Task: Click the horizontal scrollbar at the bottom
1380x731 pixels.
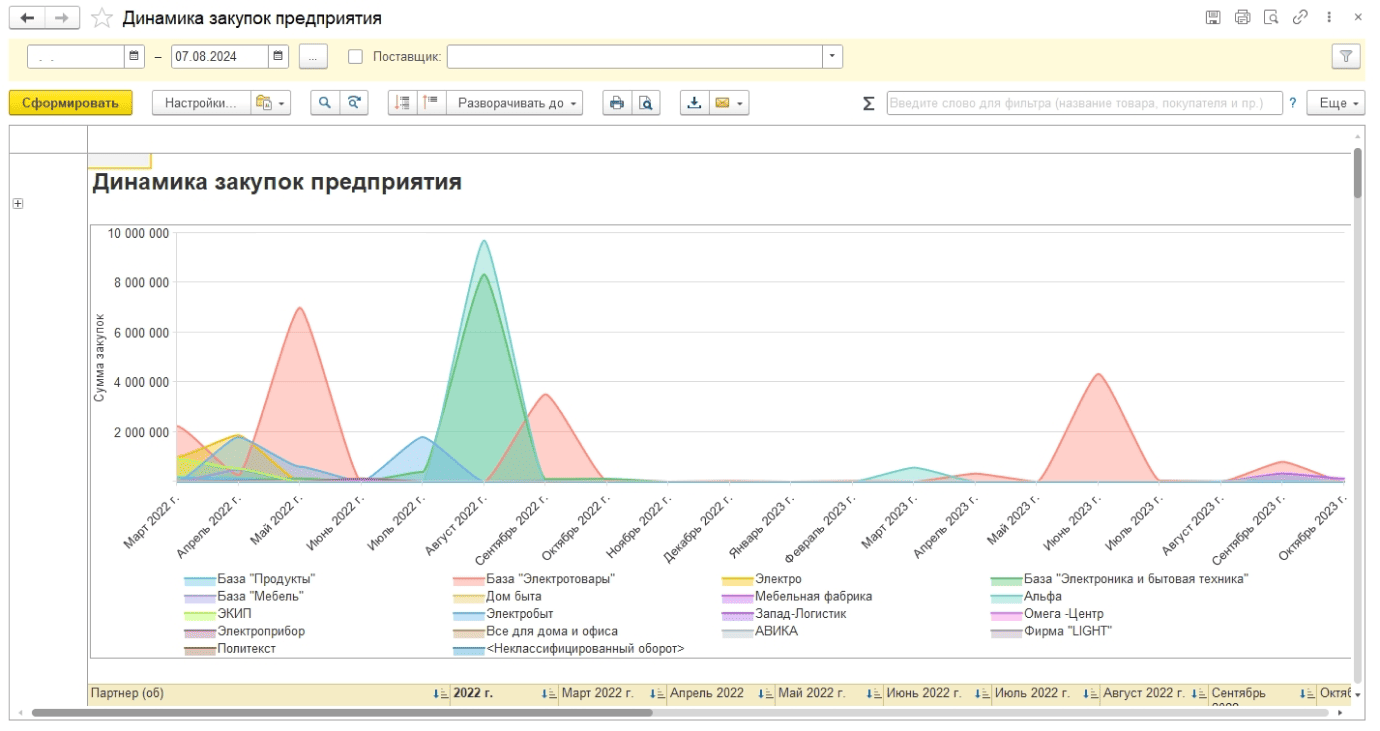Action: [x=341, y=713]
